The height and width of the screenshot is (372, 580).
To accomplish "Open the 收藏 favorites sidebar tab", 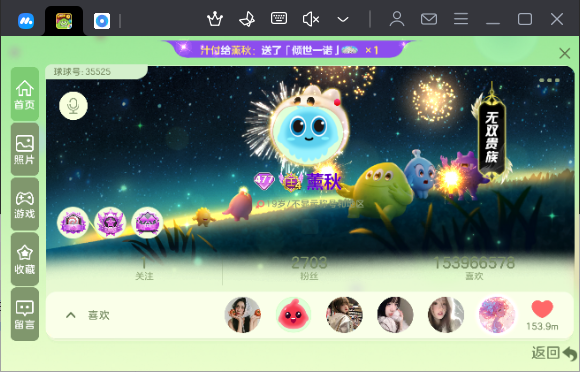I will click(25, 259).
